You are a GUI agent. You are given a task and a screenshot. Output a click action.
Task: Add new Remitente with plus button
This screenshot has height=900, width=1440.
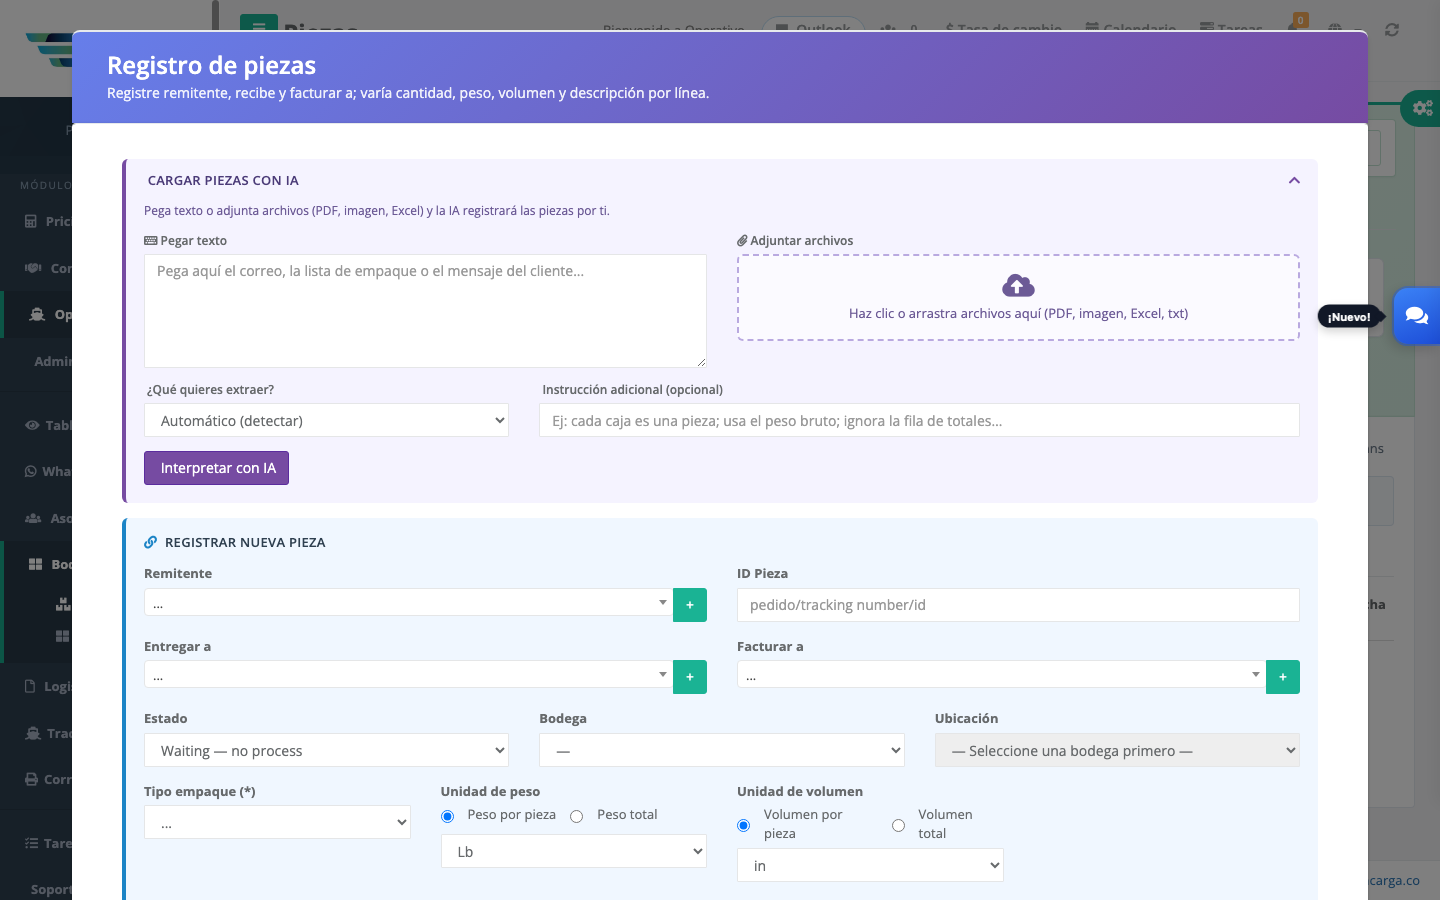point(690,605)
